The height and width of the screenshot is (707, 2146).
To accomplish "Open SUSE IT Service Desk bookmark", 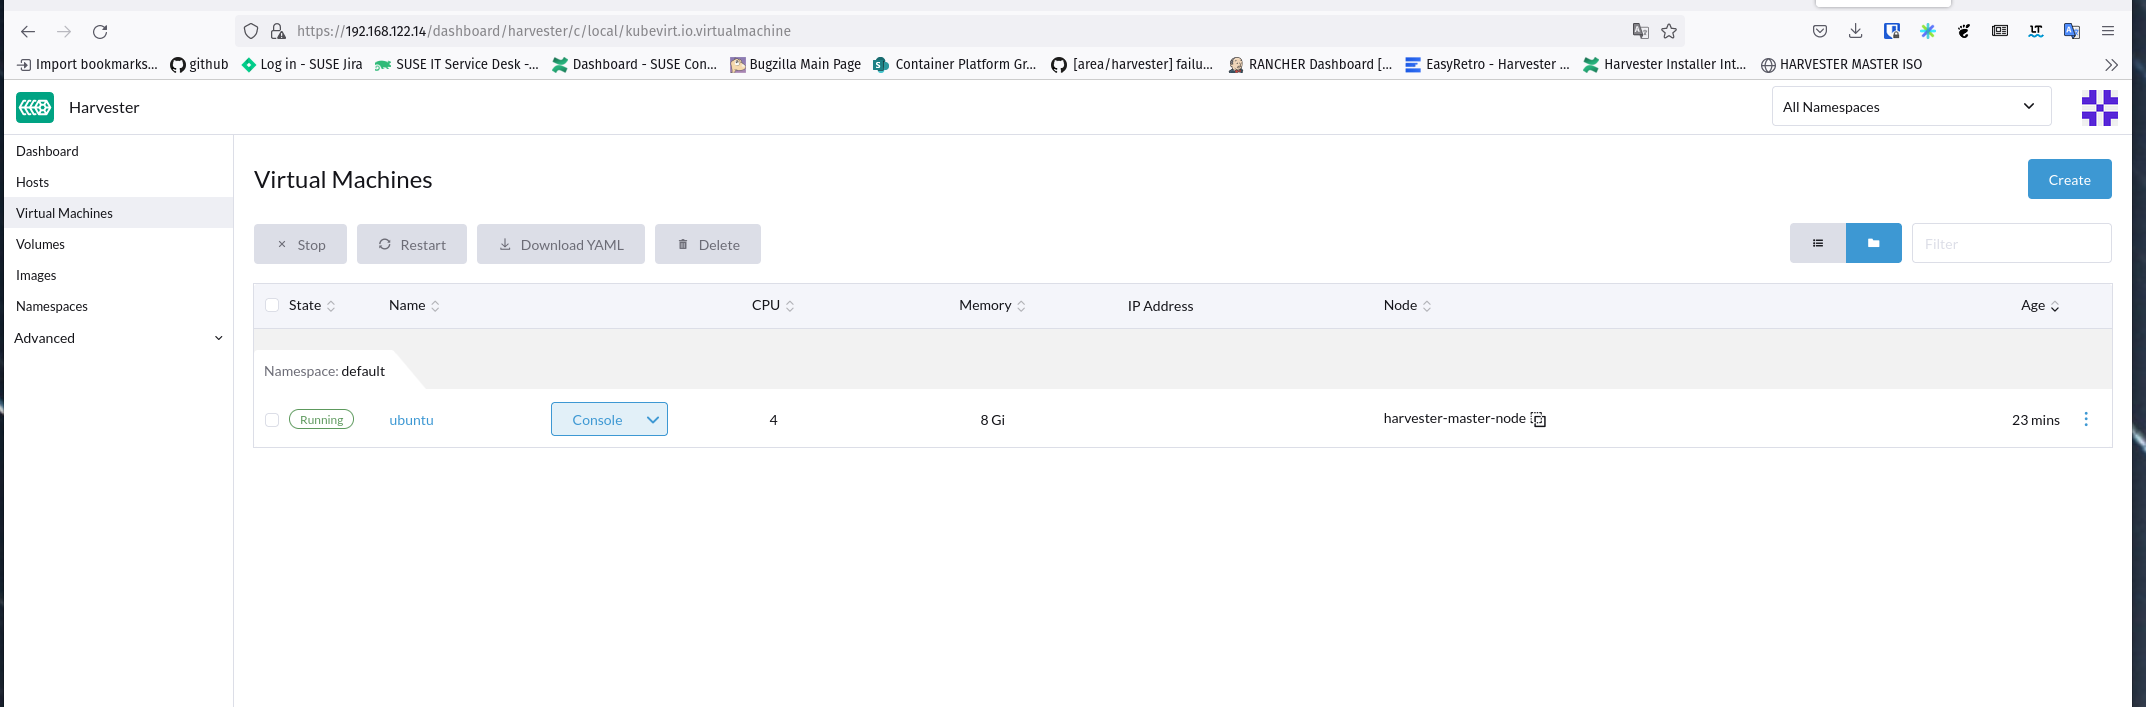I will click(457, 64).
